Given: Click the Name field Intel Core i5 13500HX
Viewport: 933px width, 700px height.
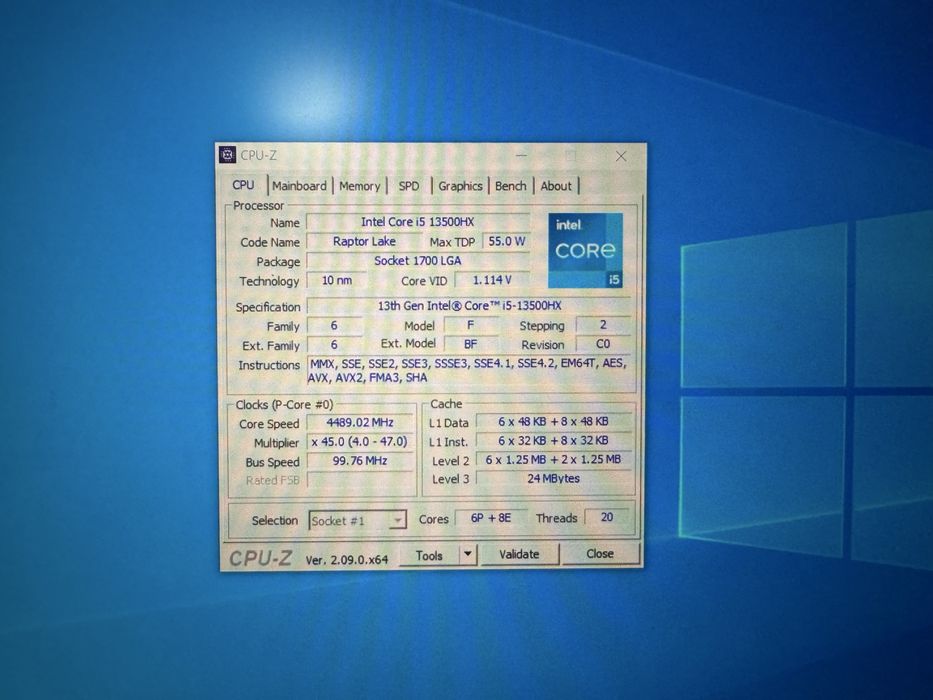Looking at the screenshot, I should (x=418, y=222).
